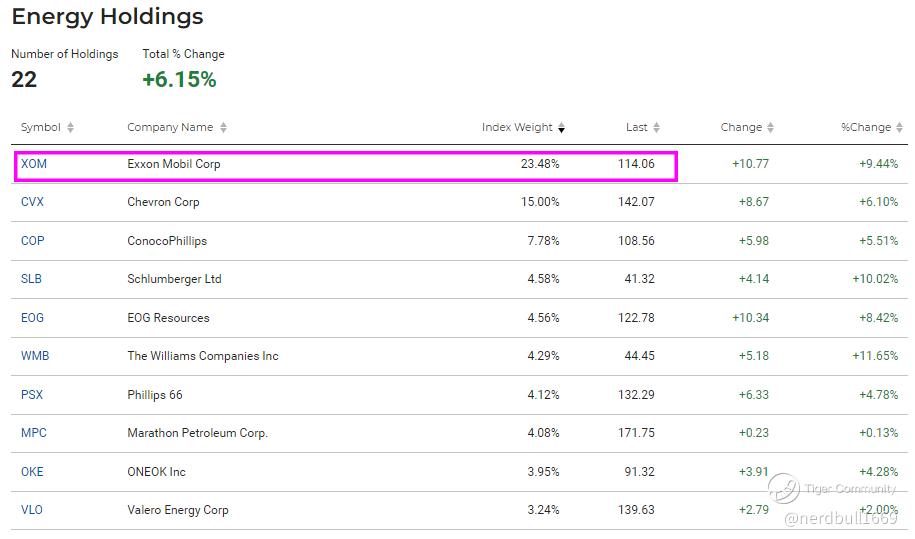Click the COP symbol link
The width and height of the screenshot is (915, 539).
pos(33,241)
